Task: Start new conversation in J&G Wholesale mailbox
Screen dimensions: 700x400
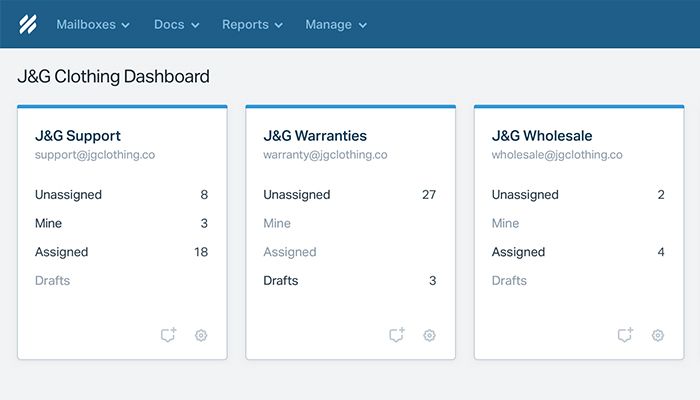Action: click(626, 336)
